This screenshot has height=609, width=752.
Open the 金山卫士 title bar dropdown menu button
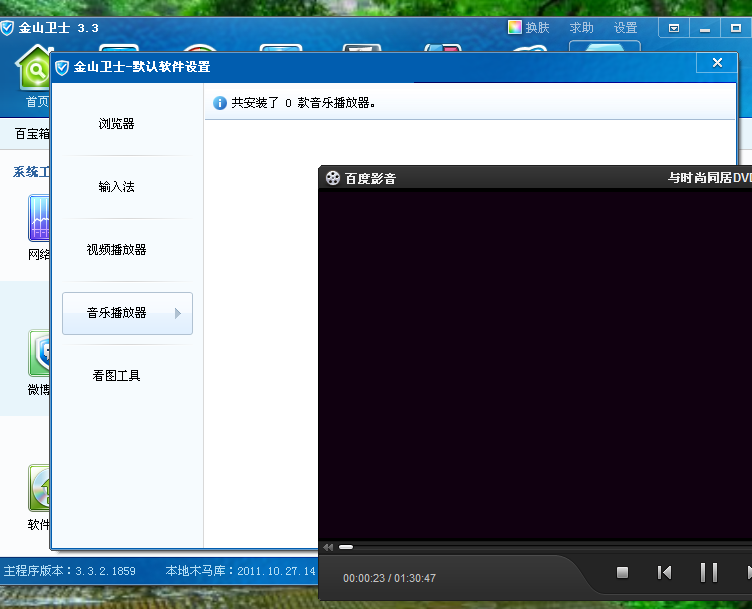coord(674,28)
